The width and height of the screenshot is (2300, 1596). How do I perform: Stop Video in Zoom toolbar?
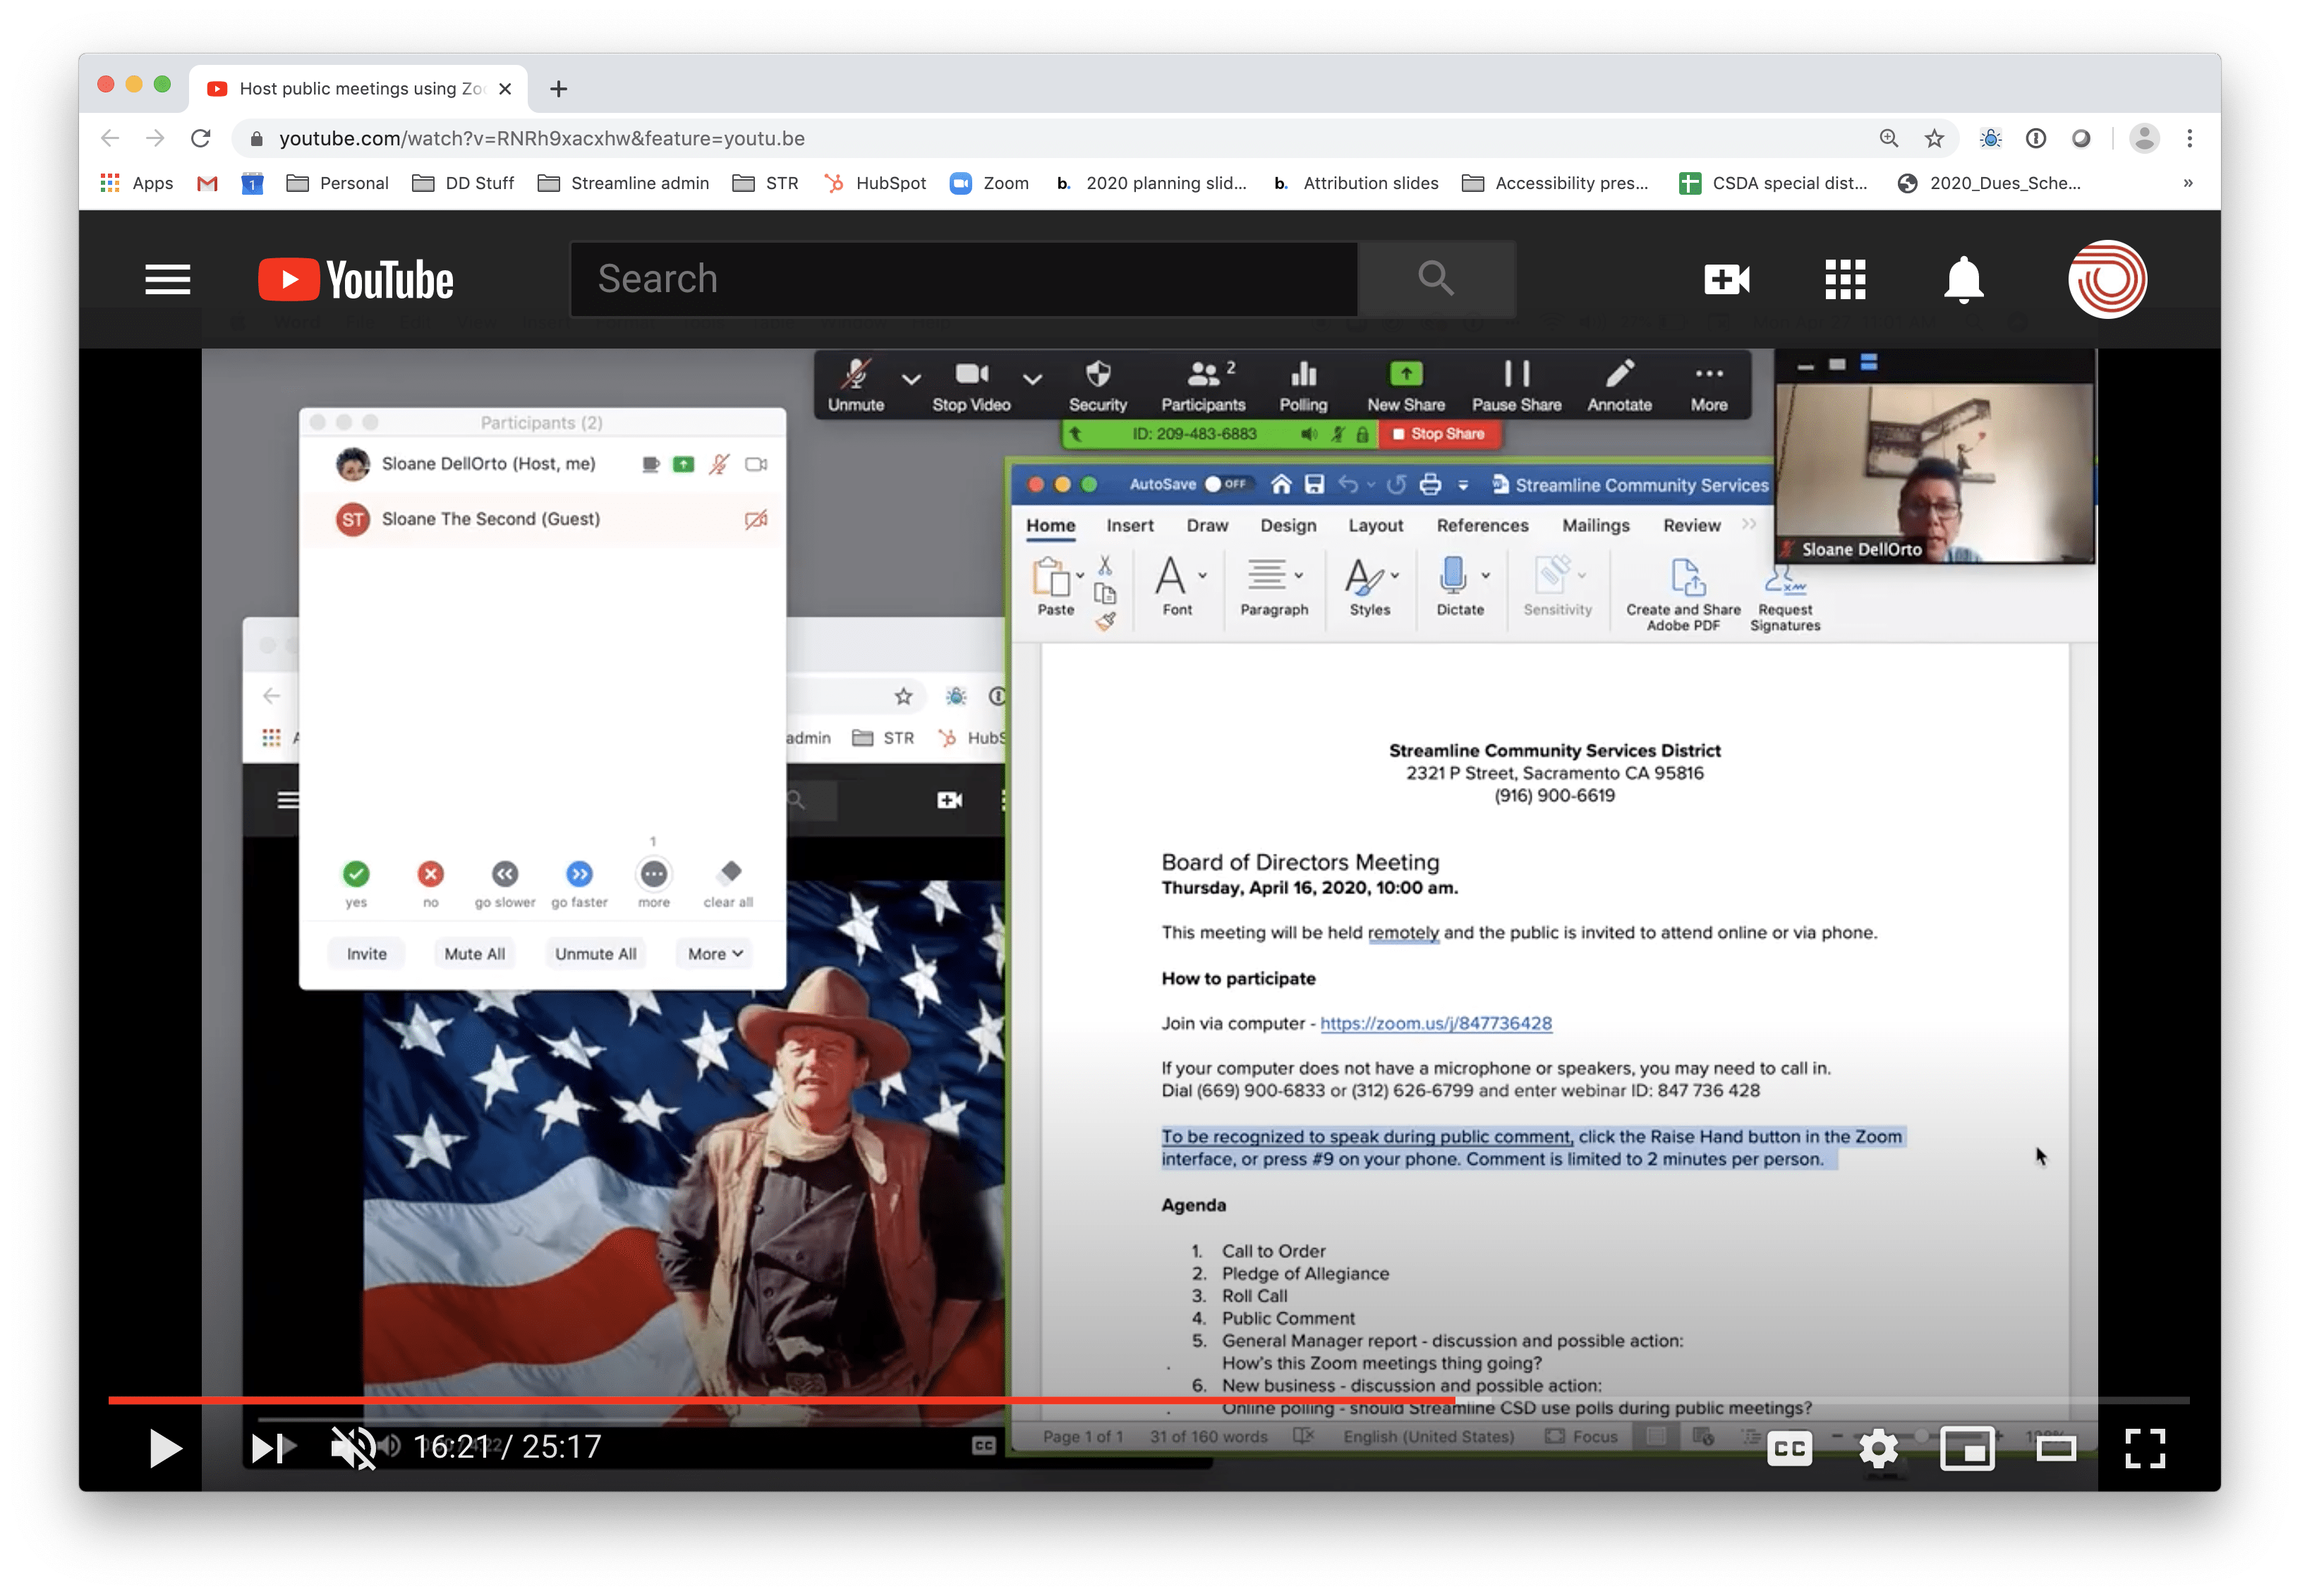pyautogui.click(x=971, y=385)
